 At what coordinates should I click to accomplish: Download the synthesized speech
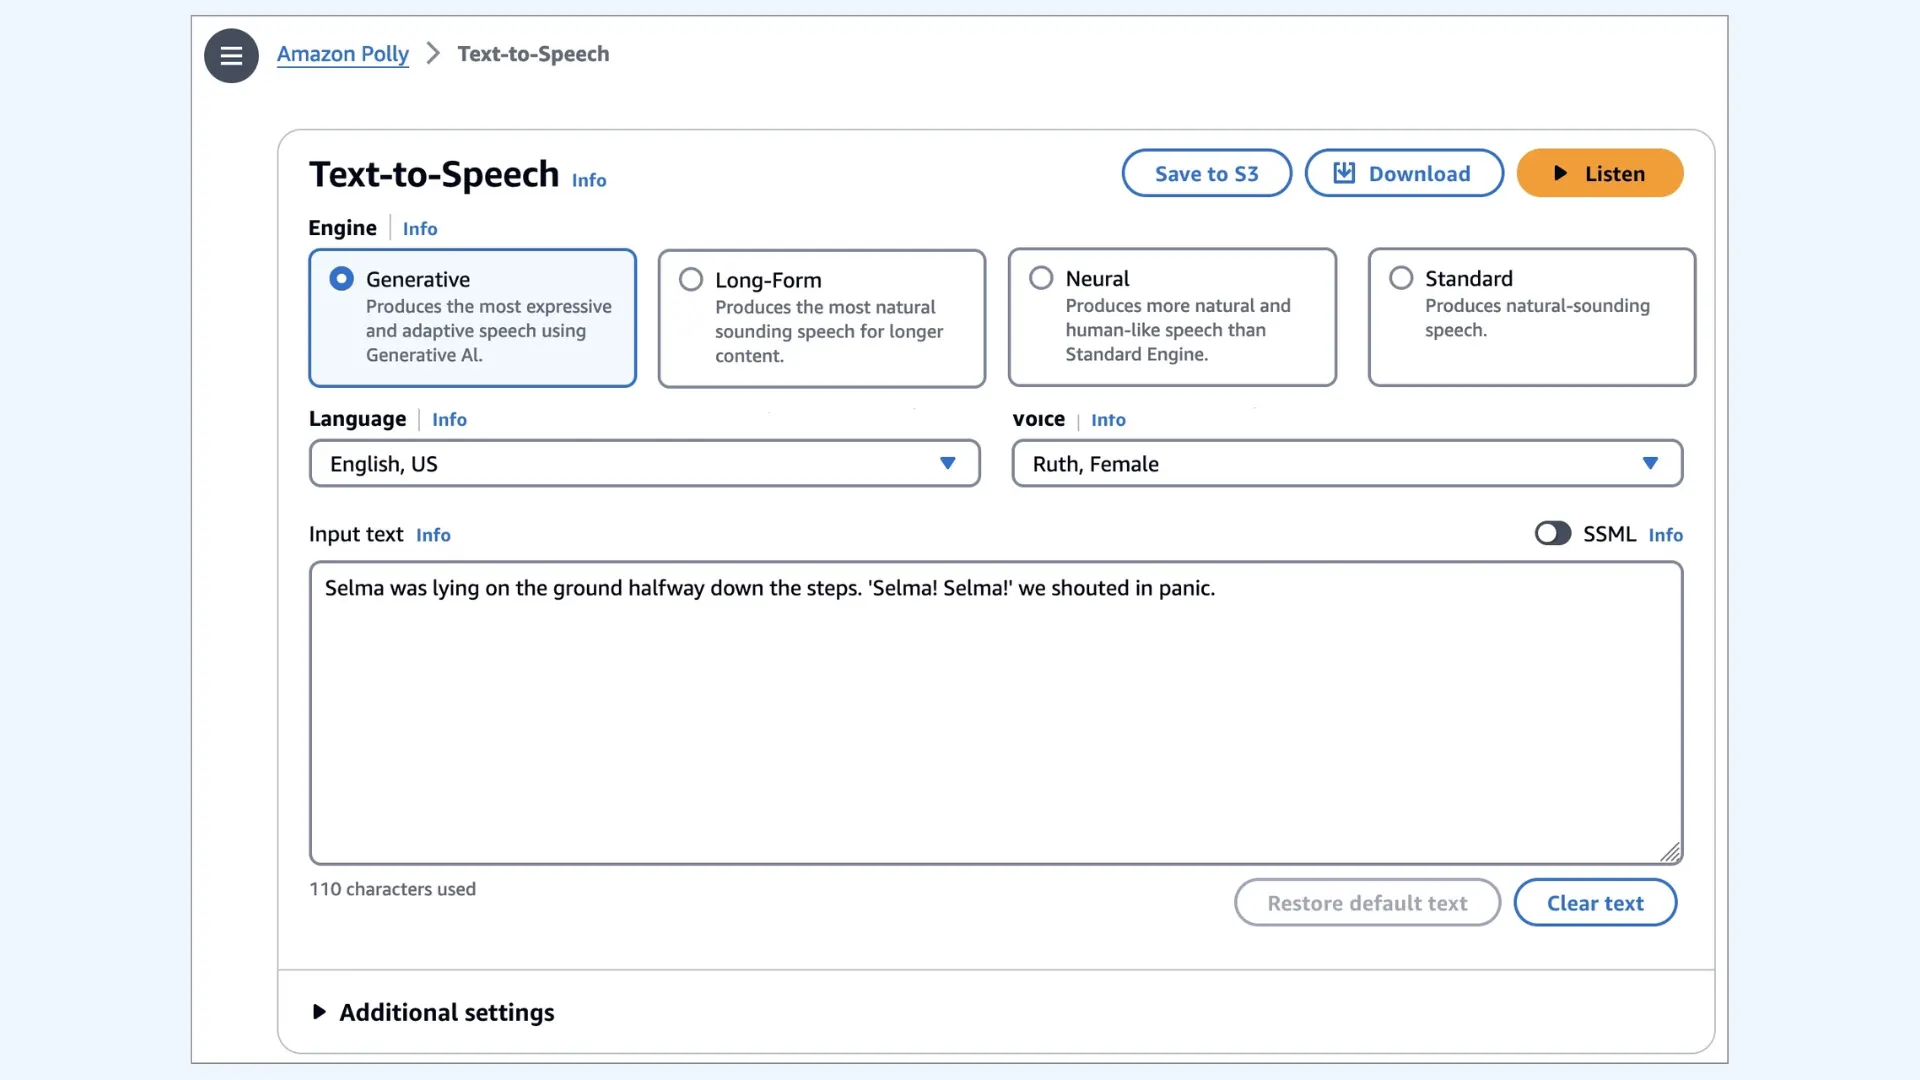click(x=1404, y=173)
